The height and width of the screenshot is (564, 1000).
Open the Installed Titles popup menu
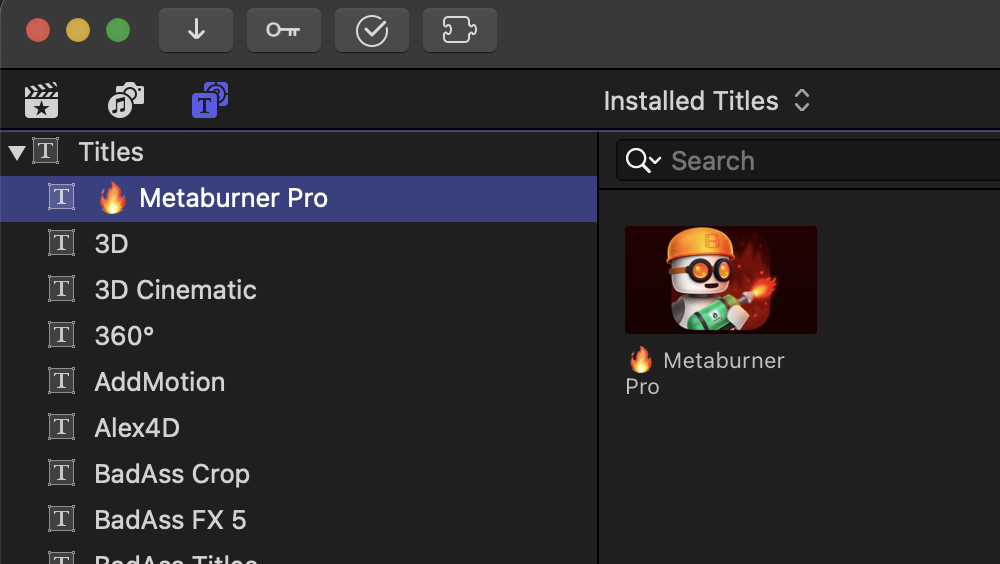click(706, 101)
